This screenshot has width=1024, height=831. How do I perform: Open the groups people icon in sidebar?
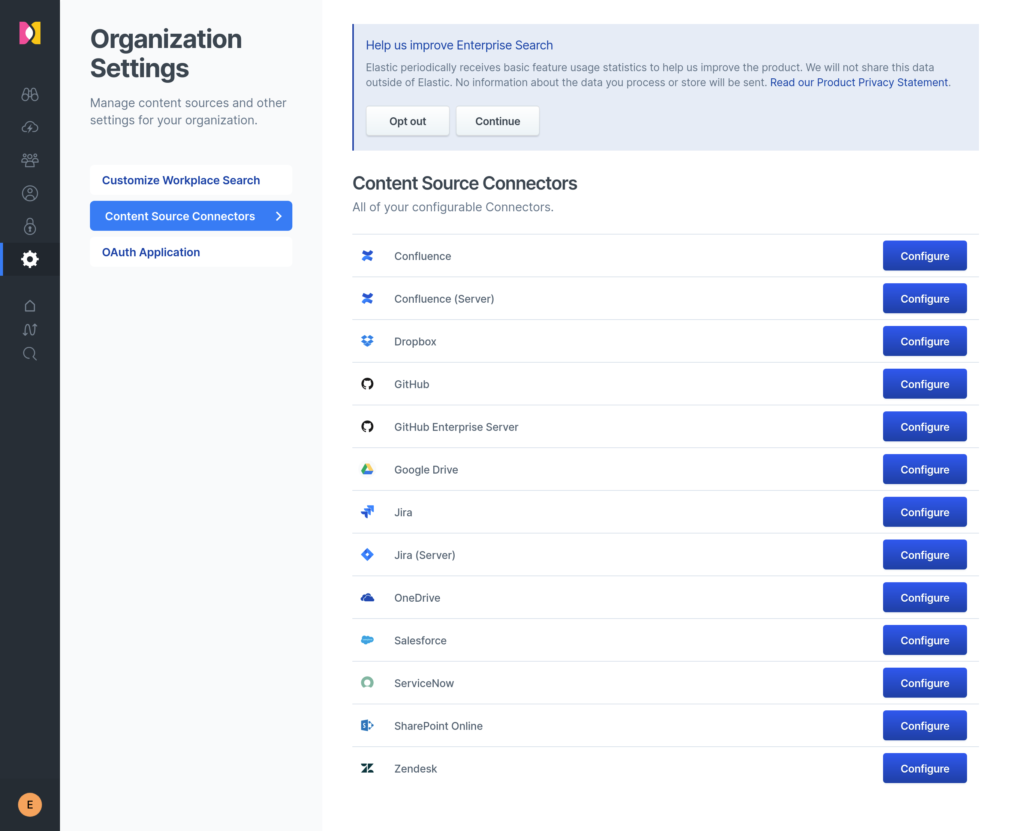tap(29, 160)
